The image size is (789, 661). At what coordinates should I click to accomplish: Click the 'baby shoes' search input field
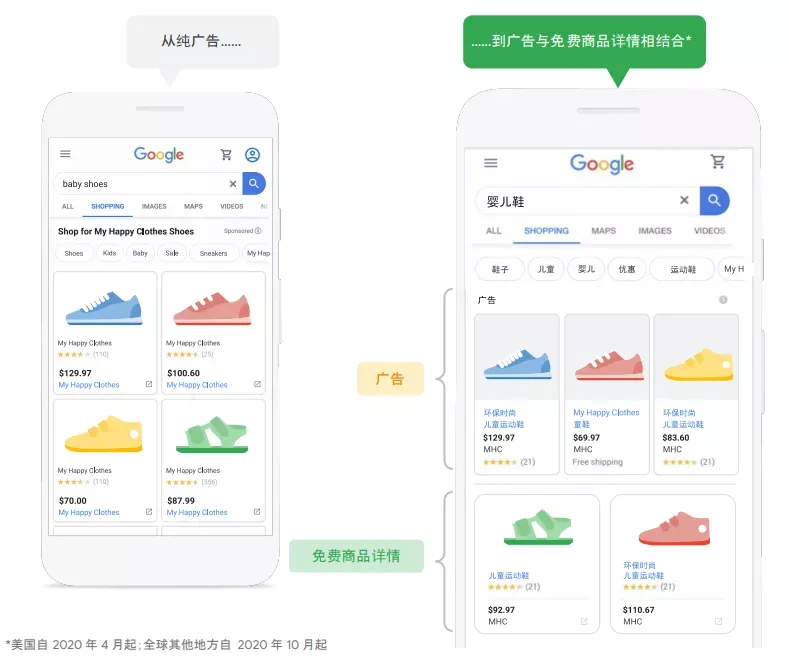tap(143, 184)
